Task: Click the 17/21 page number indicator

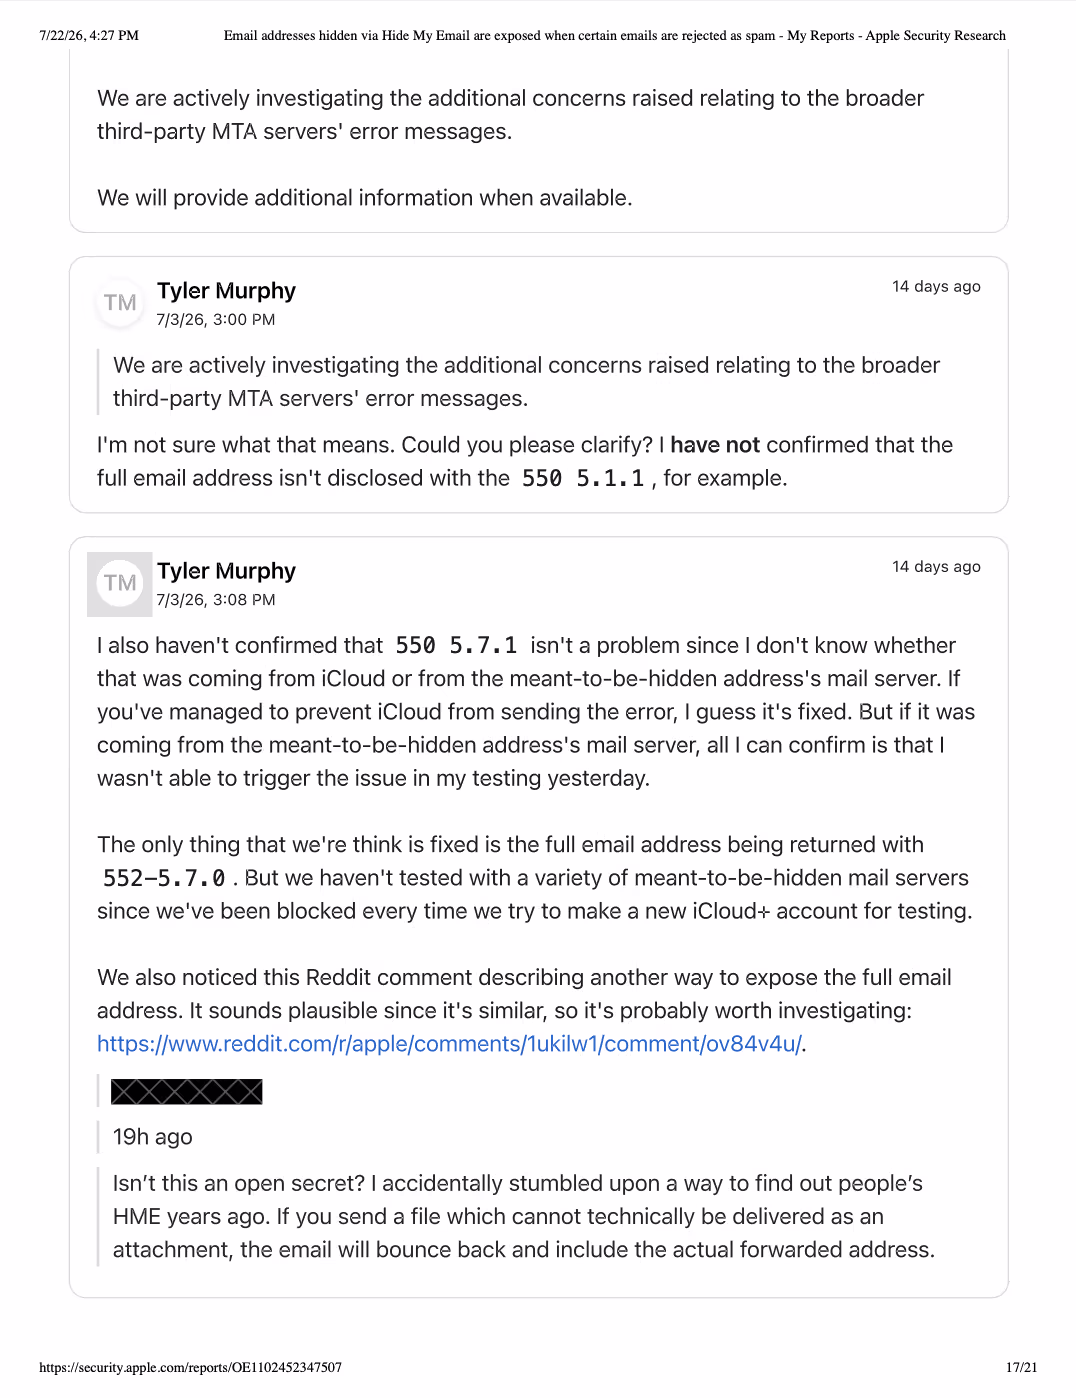Action: click(1022, 1367)
